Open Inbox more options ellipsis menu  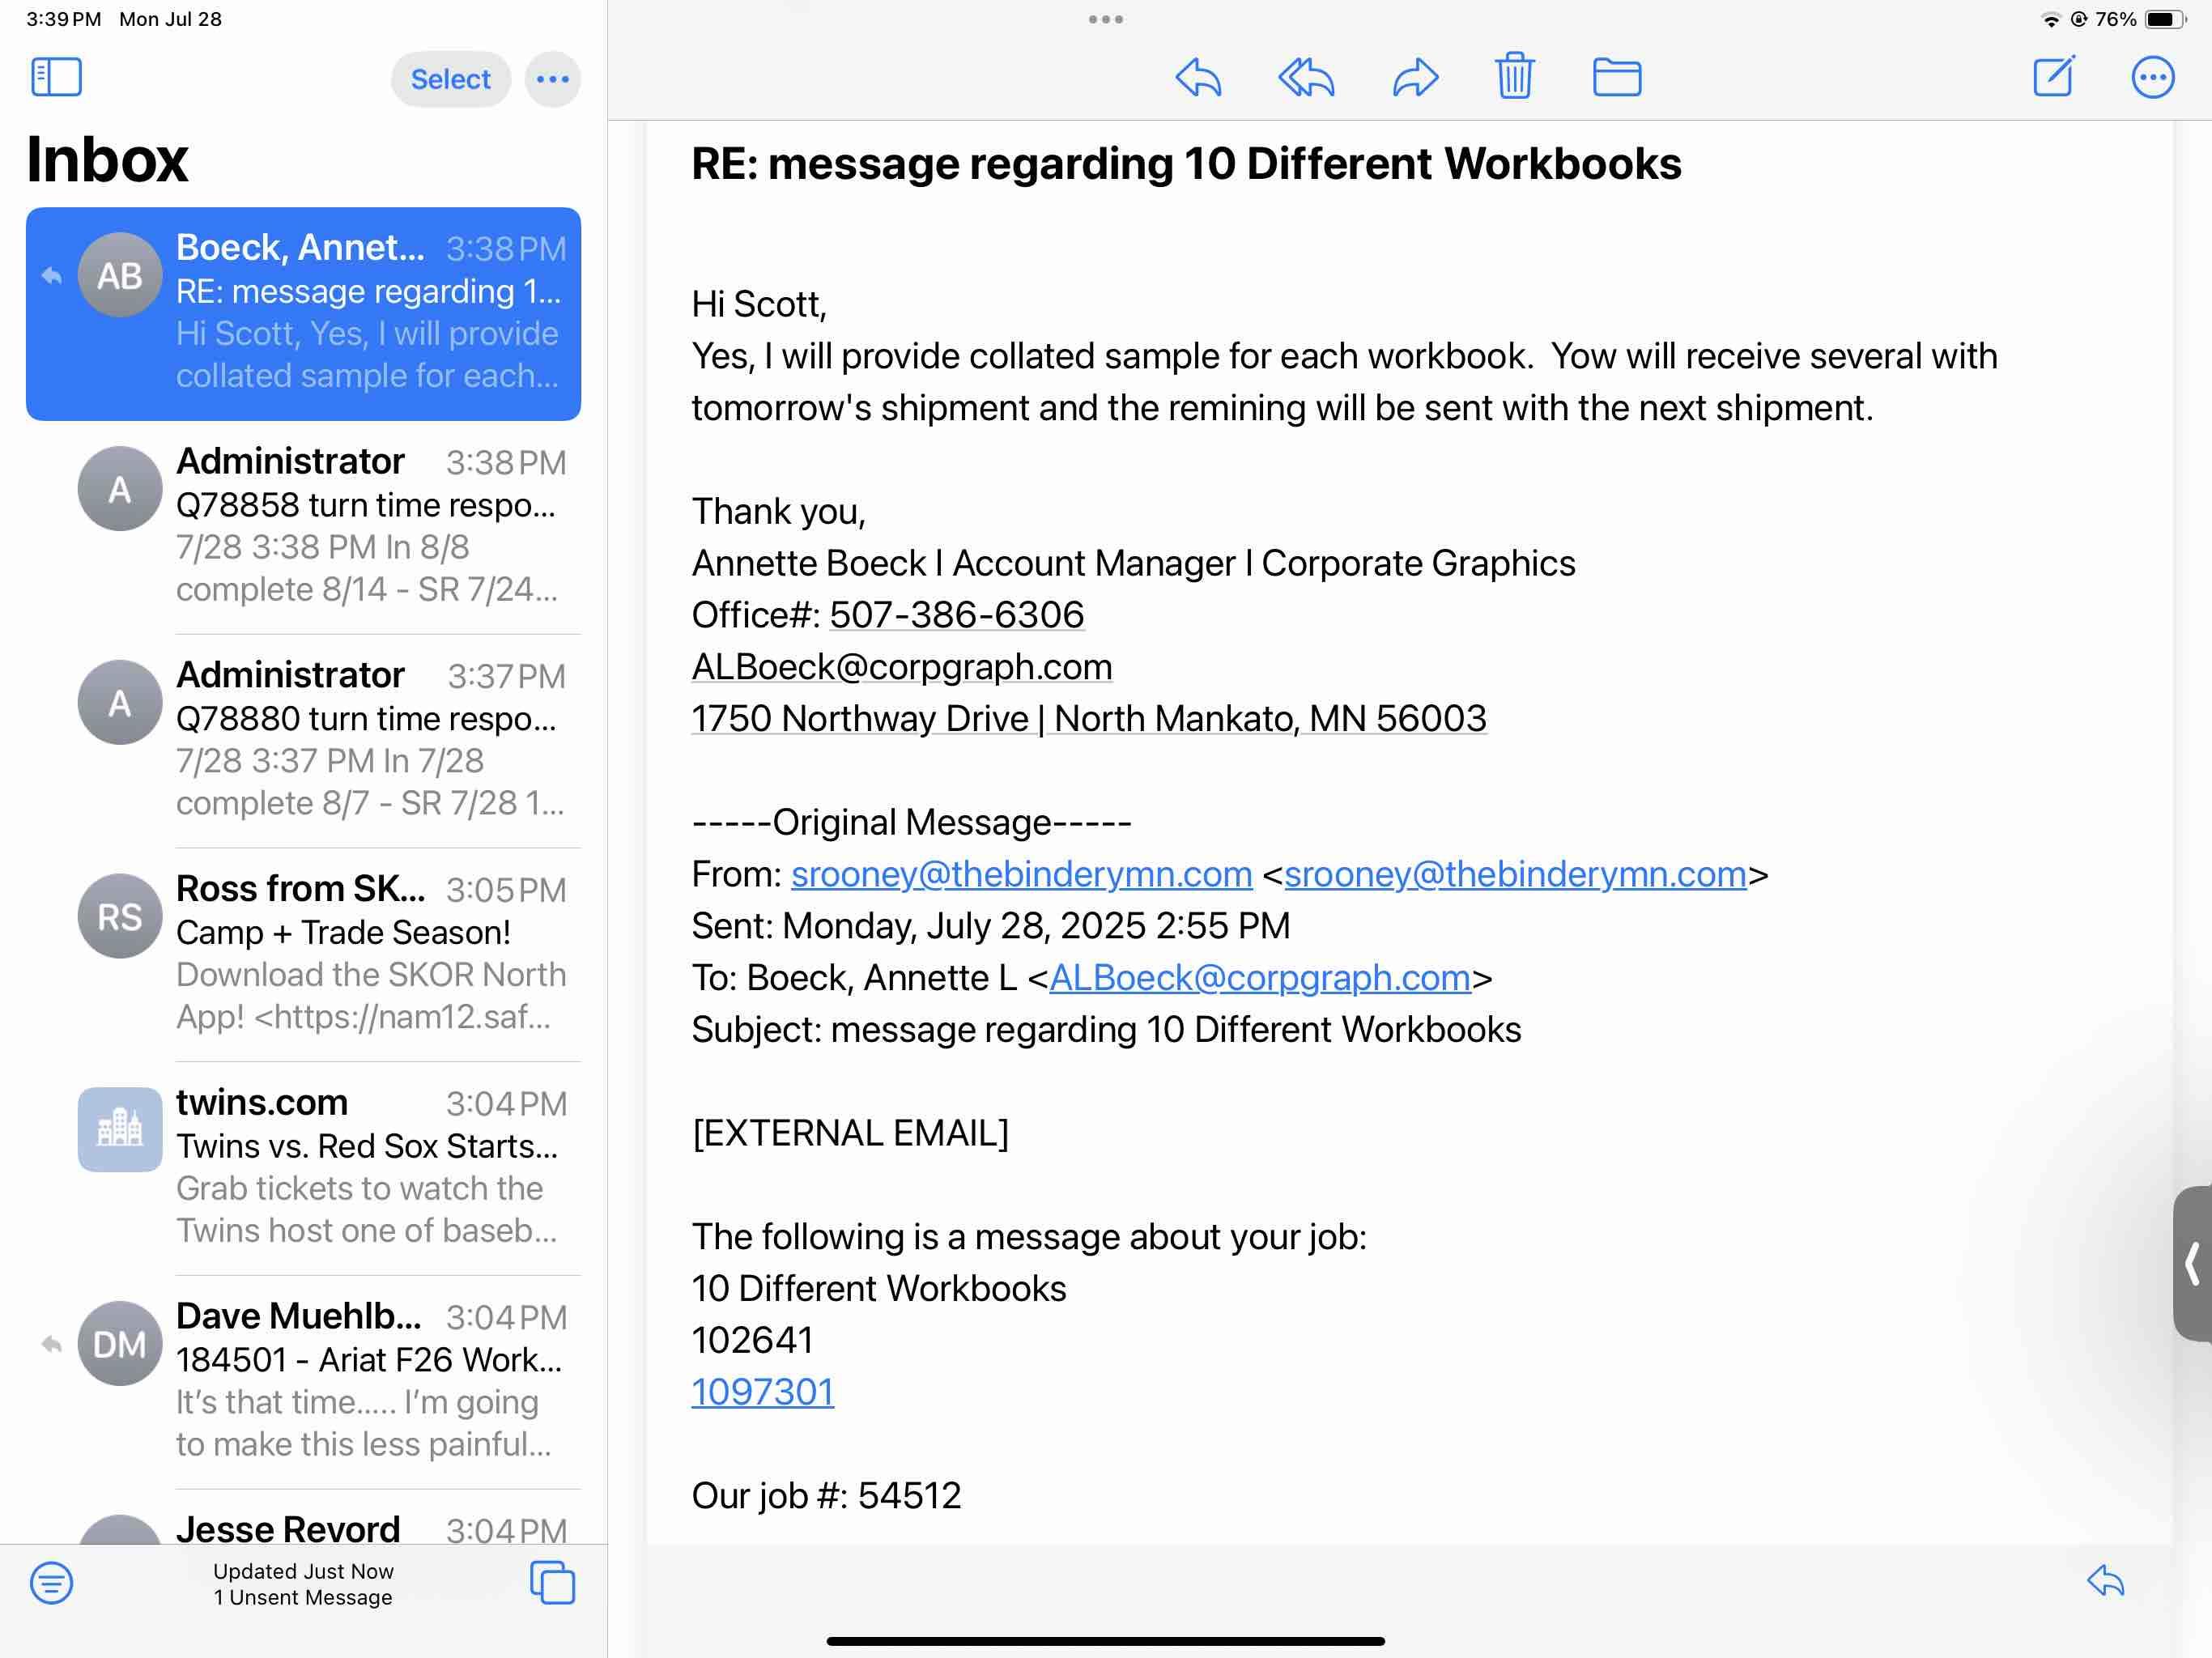(x=553, y=79)
